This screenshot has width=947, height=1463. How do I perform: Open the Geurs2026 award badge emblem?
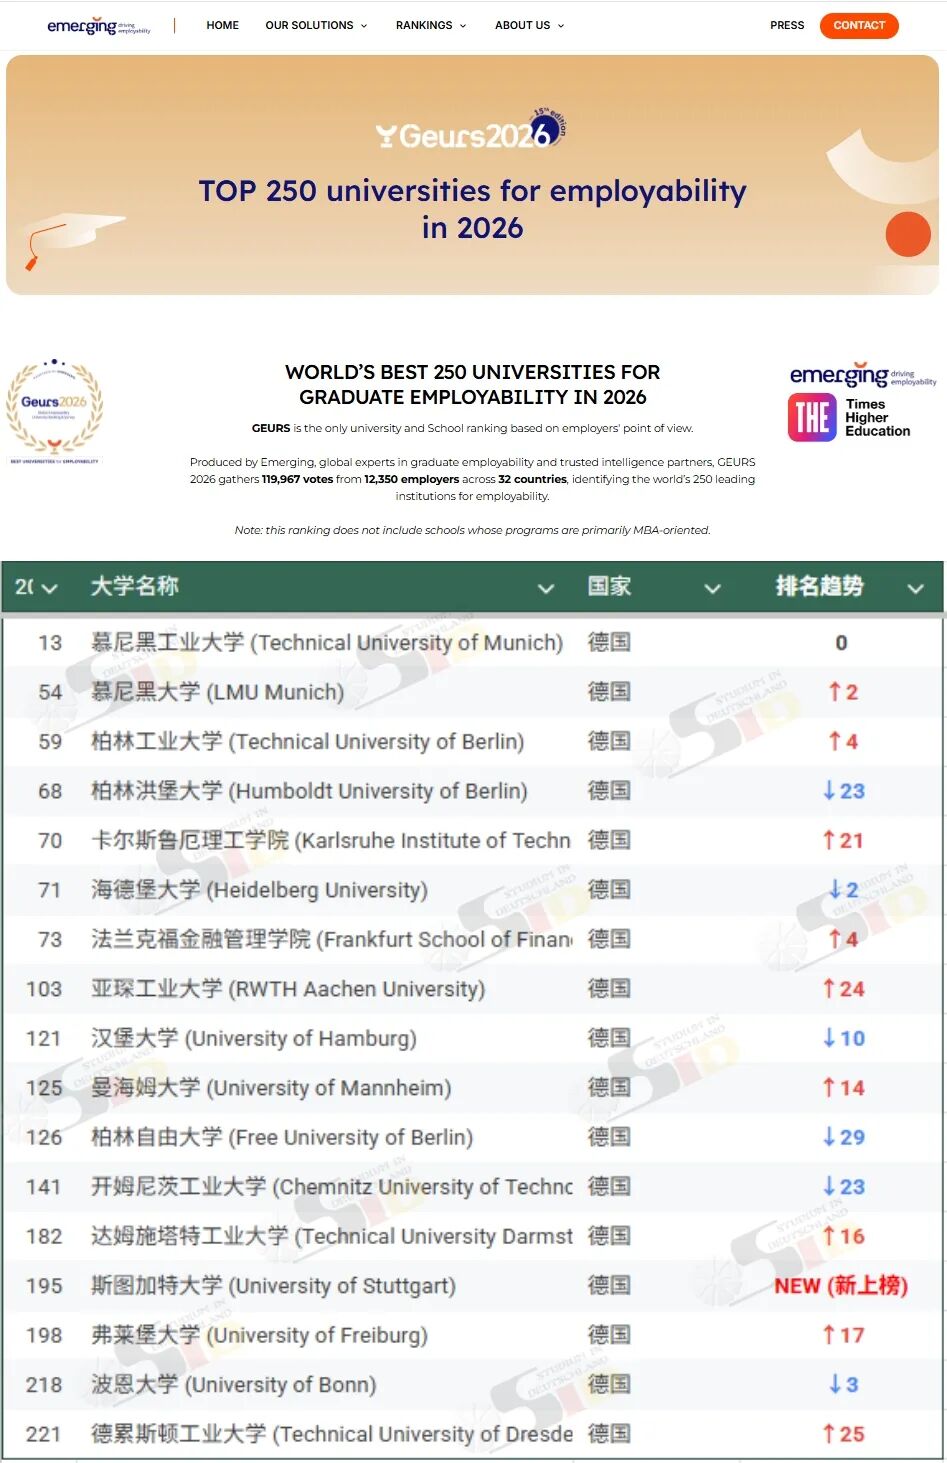click(55, 410)
